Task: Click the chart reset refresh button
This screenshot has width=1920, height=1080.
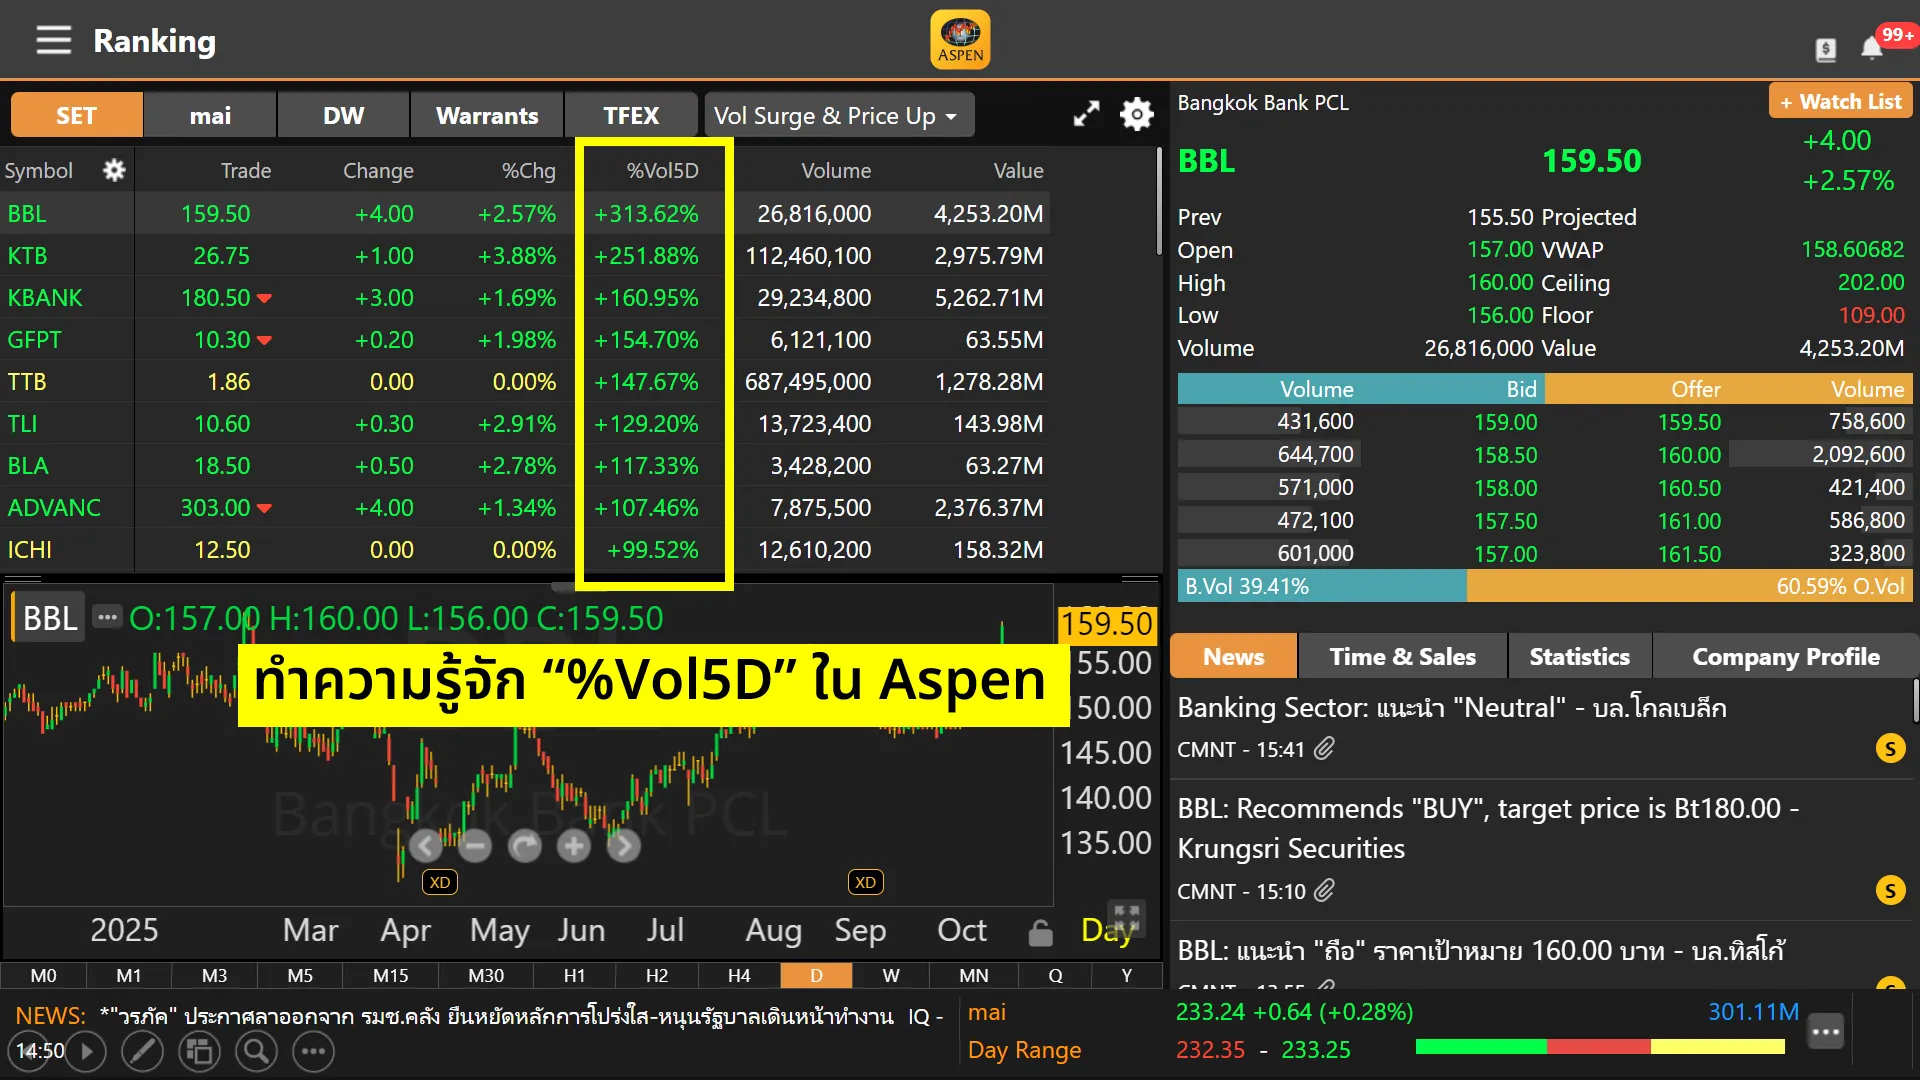Action: tap(524, 846)
